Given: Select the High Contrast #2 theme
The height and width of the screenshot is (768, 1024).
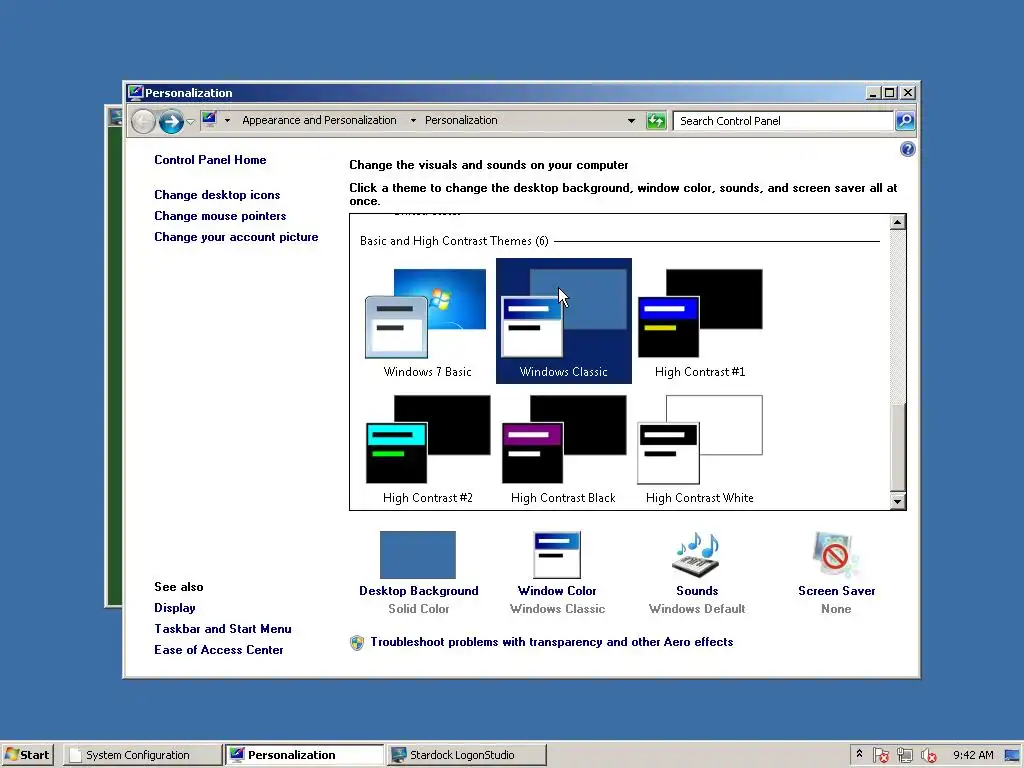Looking at the screenshot, I should [x=427, y=448].
